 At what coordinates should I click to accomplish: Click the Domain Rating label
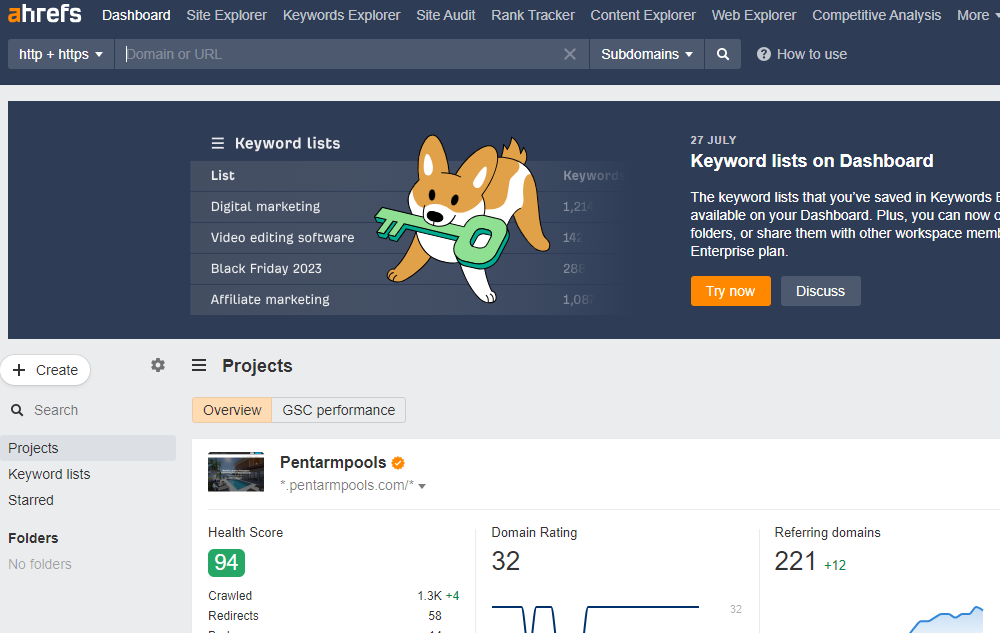[x=534, y=532]
